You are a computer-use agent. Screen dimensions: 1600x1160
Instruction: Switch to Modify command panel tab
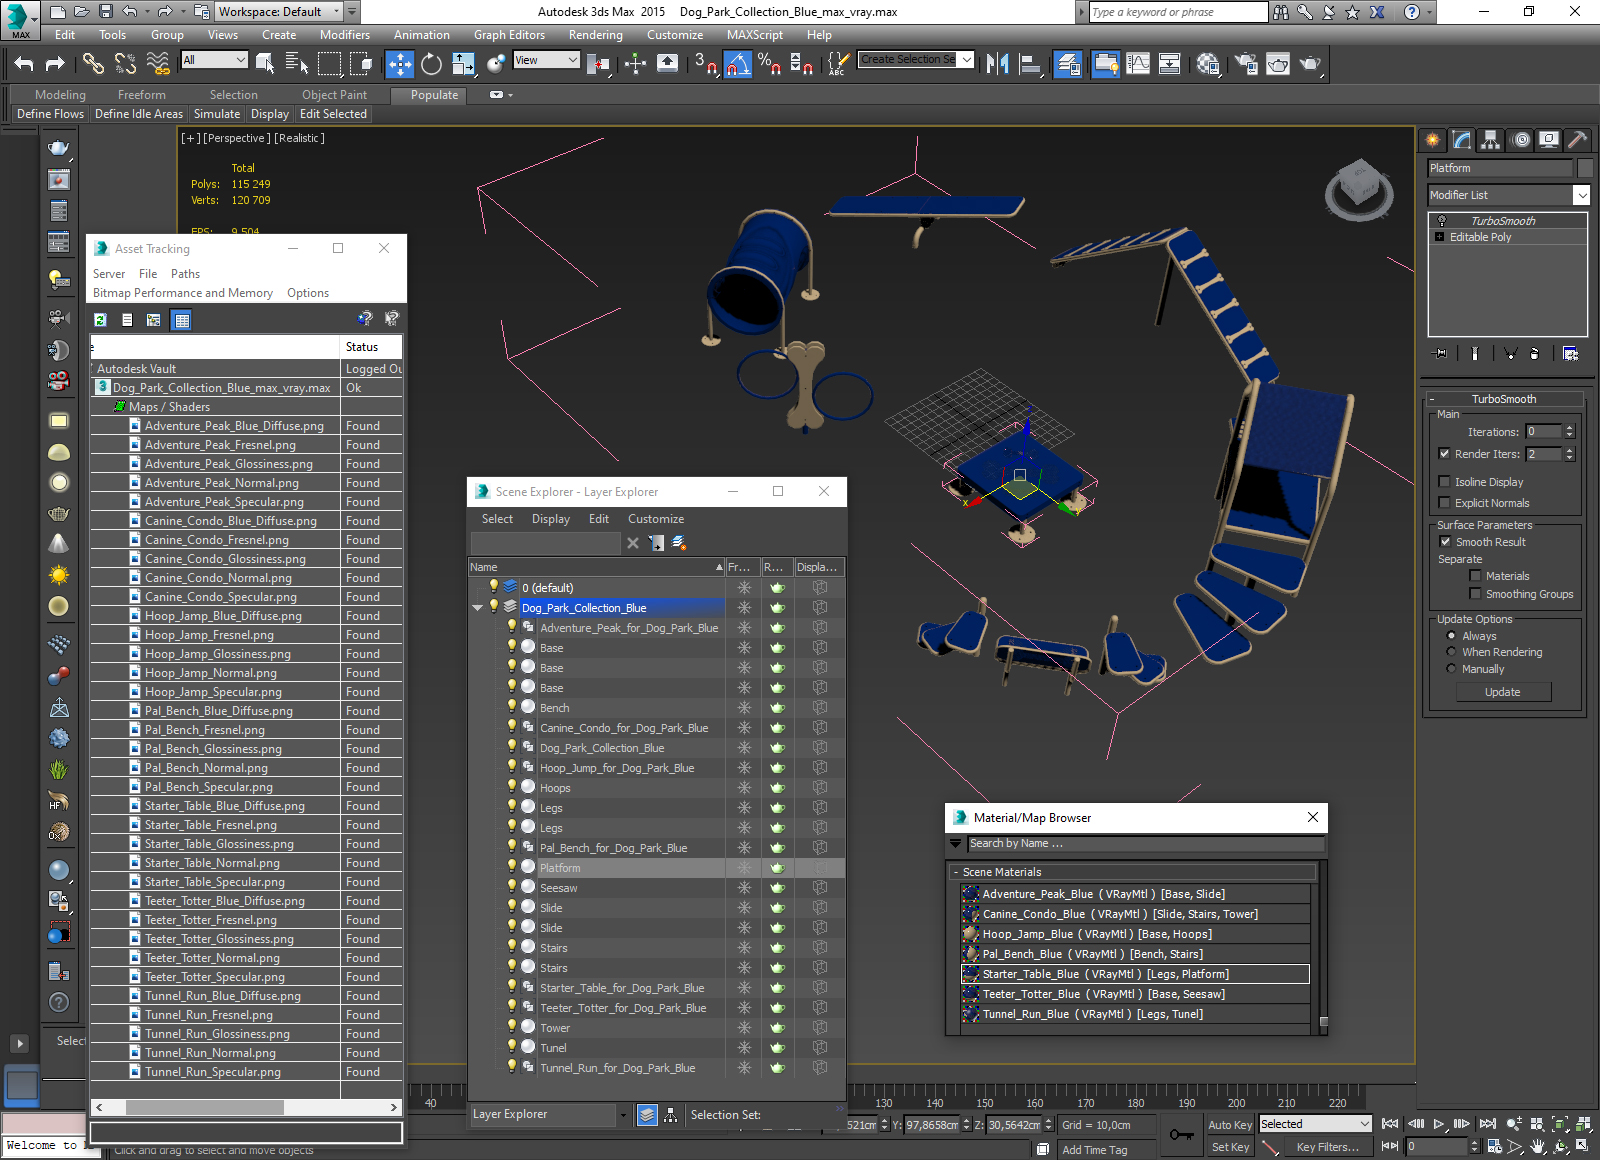coord(1462,140)
